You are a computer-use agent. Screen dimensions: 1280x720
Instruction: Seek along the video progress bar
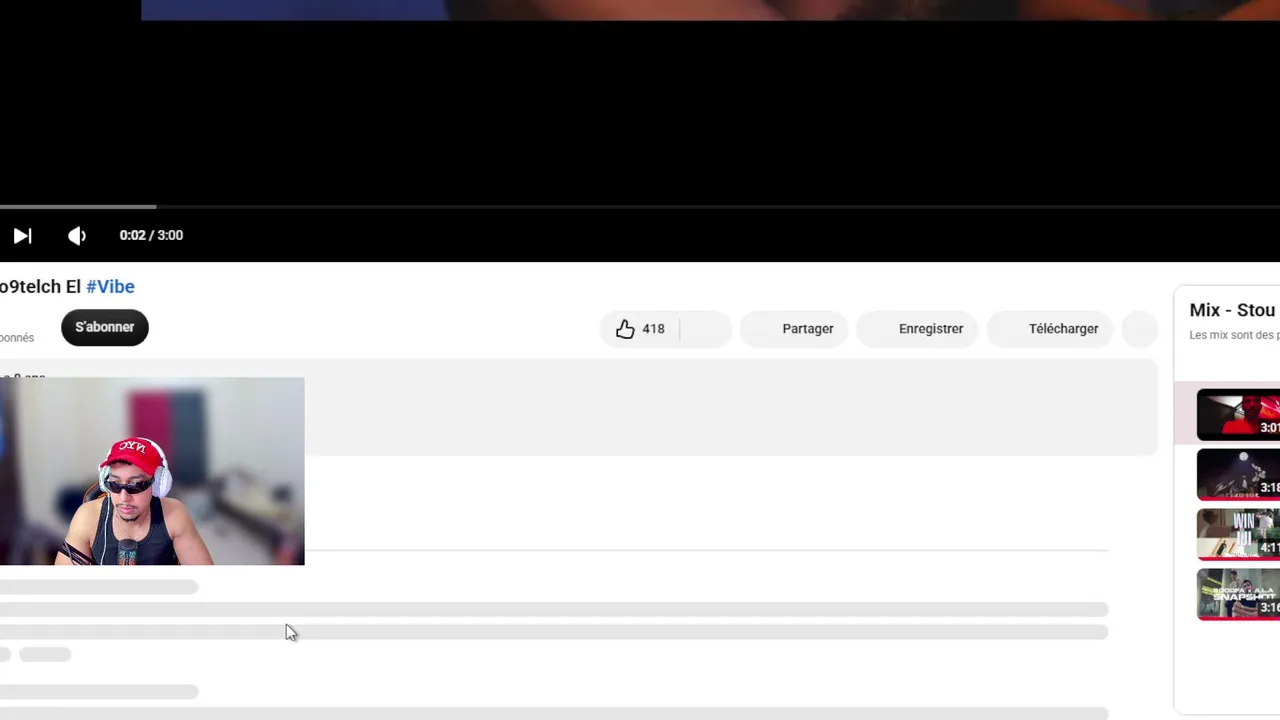pyautogui.click(x=640, y=207)
